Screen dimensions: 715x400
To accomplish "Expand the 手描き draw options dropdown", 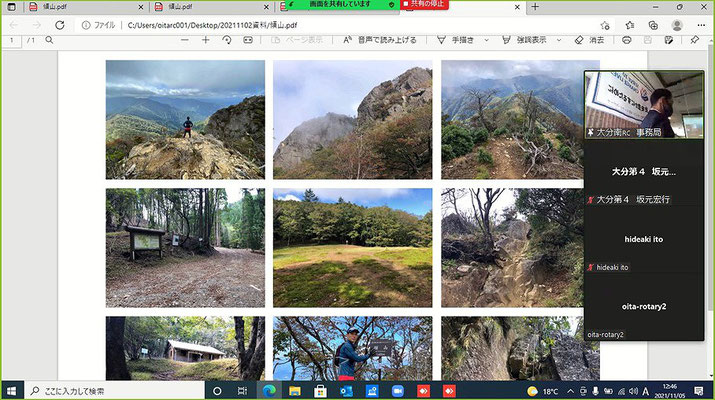I will 487,40.
